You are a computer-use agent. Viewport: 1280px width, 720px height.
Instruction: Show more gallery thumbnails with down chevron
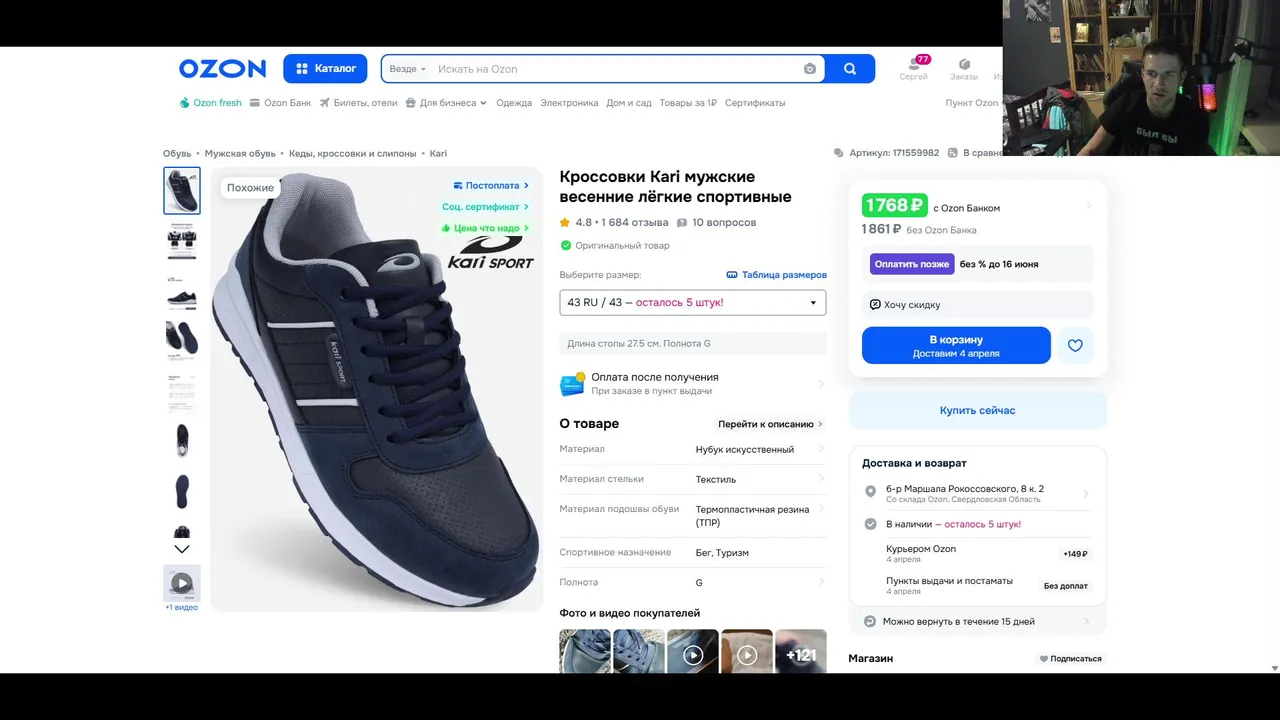(x=182, y=549)
